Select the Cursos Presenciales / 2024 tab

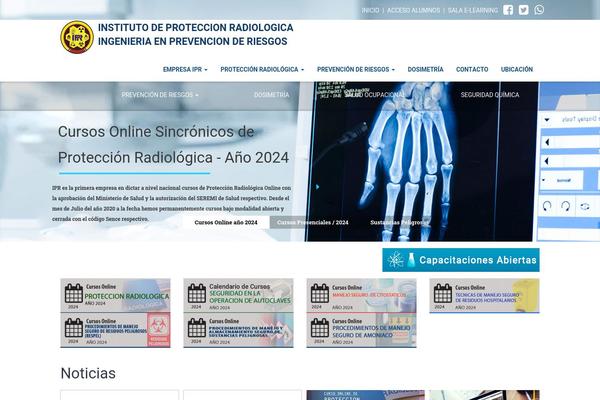(313, 222)
